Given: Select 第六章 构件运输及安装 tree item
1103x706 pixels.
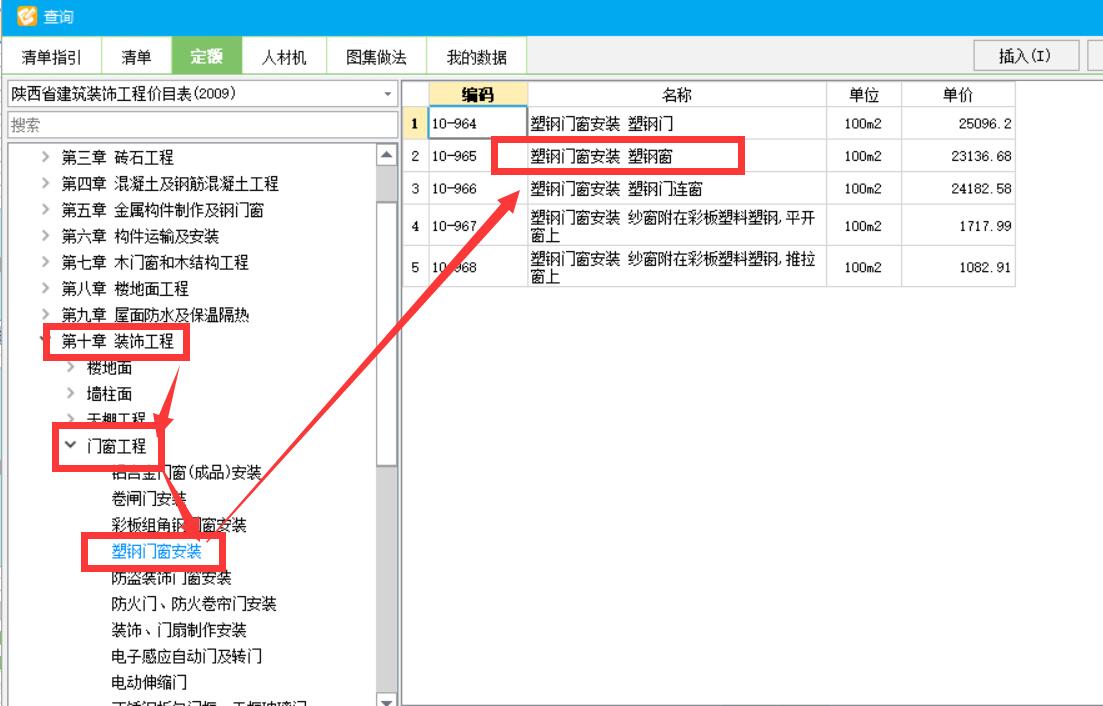Looking at the screenshot, I should click(x=140, y=236).
